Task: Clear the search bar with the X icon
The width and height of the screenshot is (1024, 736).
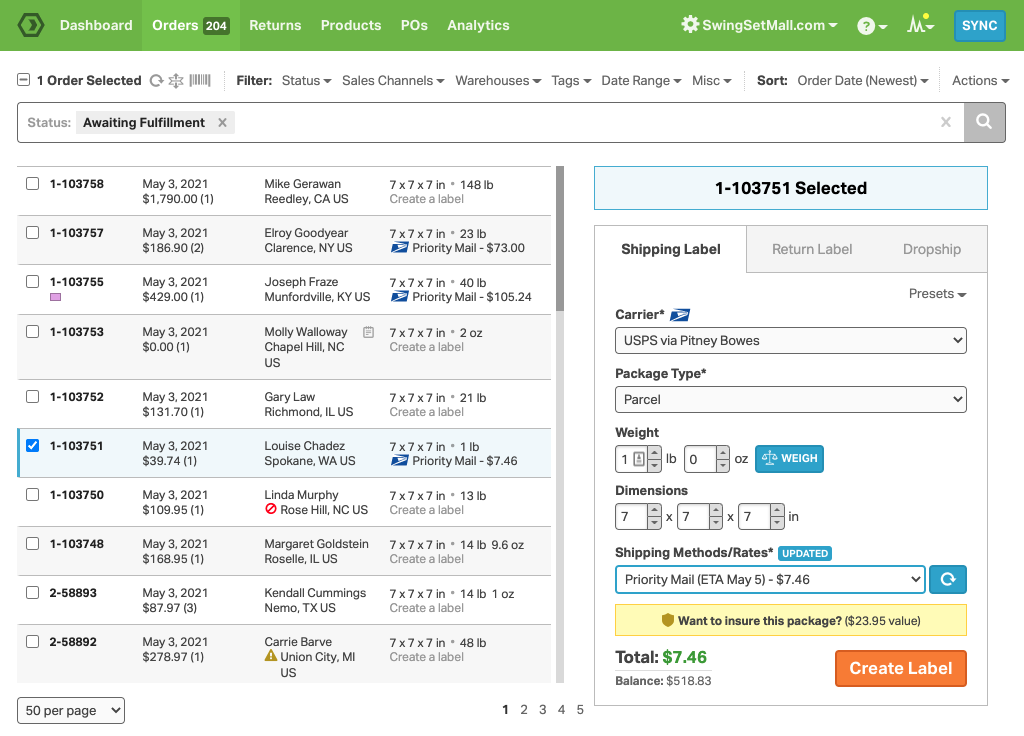Action: click(946, 122)
